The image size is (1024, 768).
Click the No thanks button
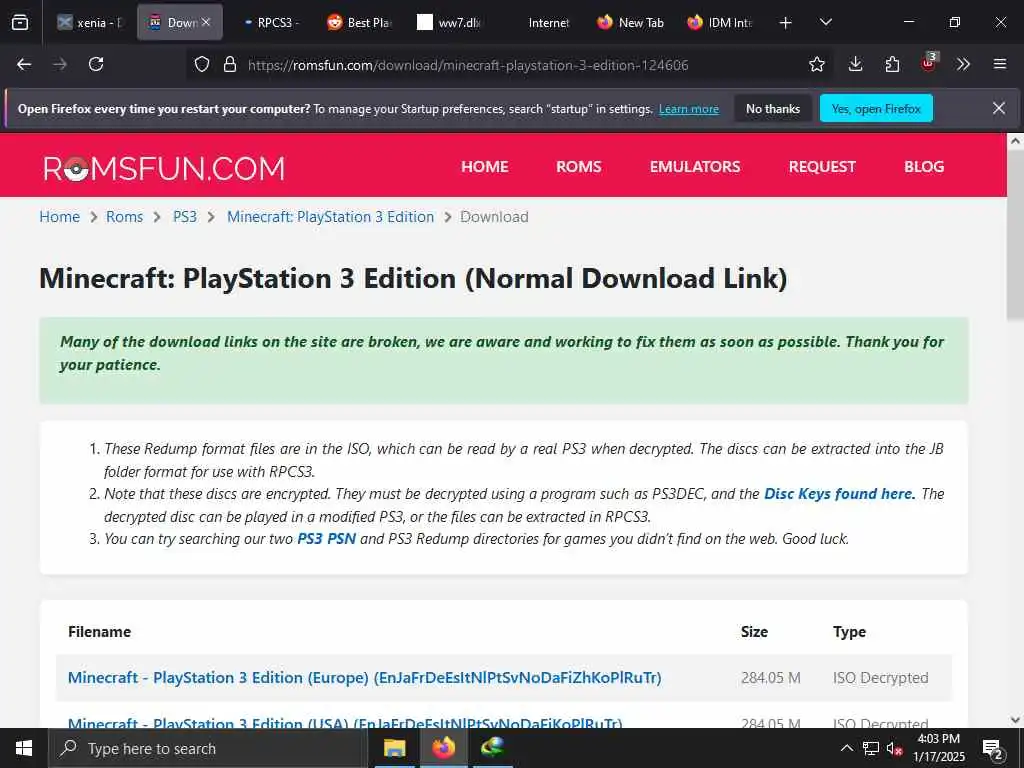click(773, 108)
